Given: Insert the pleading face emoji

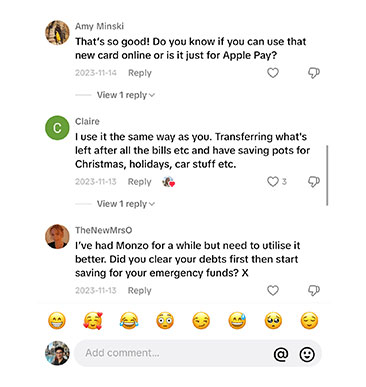Looking at the screenshot, I should (273, 321).
